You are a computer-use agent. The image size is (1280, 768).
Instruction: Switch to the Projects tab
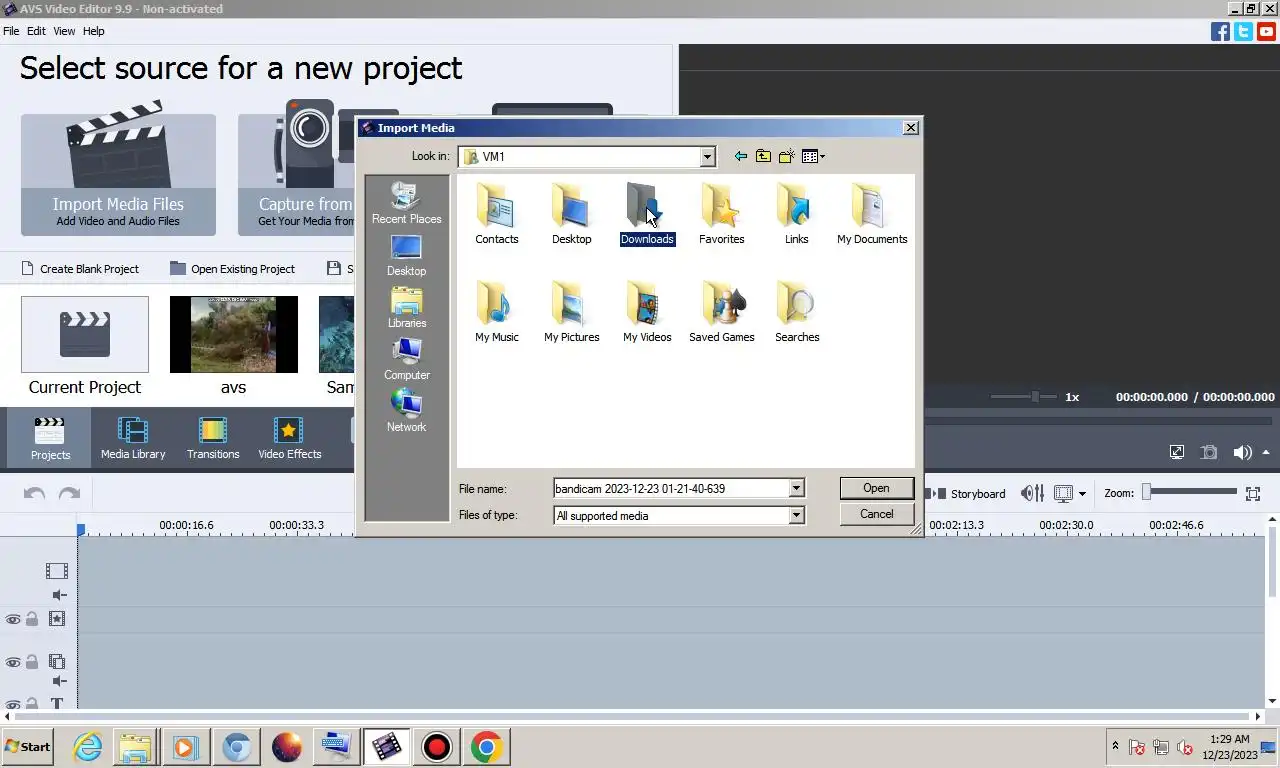pyautogui.click(x=50, y=438)
